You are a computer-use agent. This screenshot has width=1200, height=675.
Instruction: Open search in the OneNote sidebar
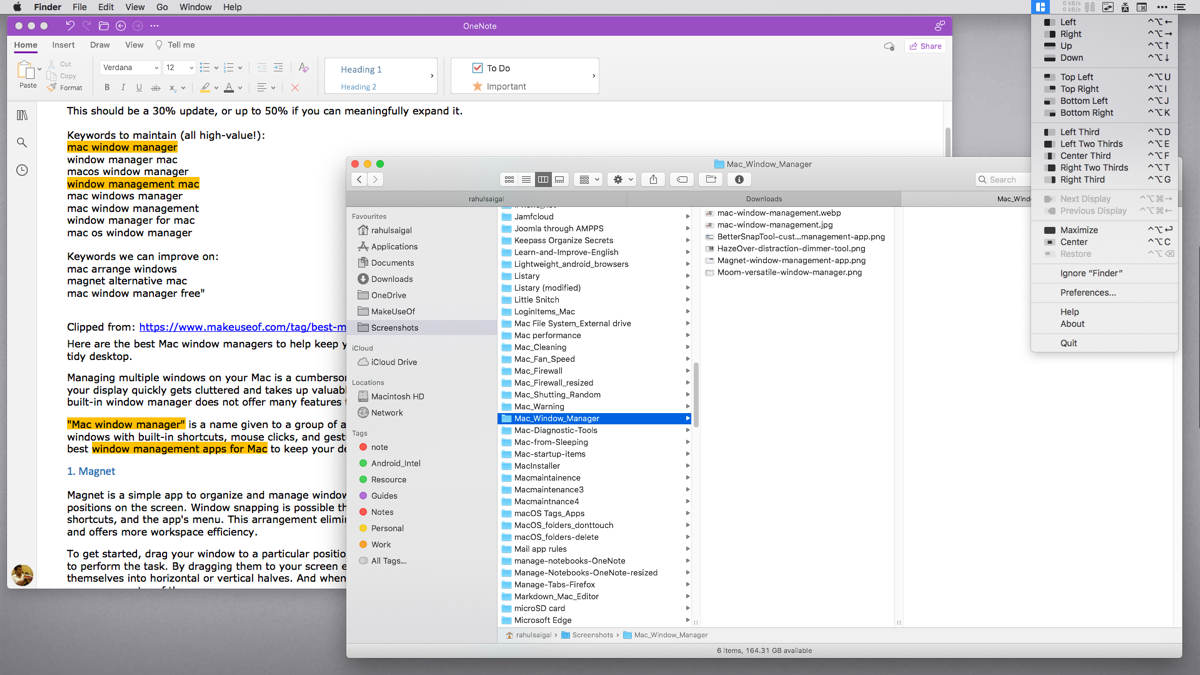coord(22,143)
